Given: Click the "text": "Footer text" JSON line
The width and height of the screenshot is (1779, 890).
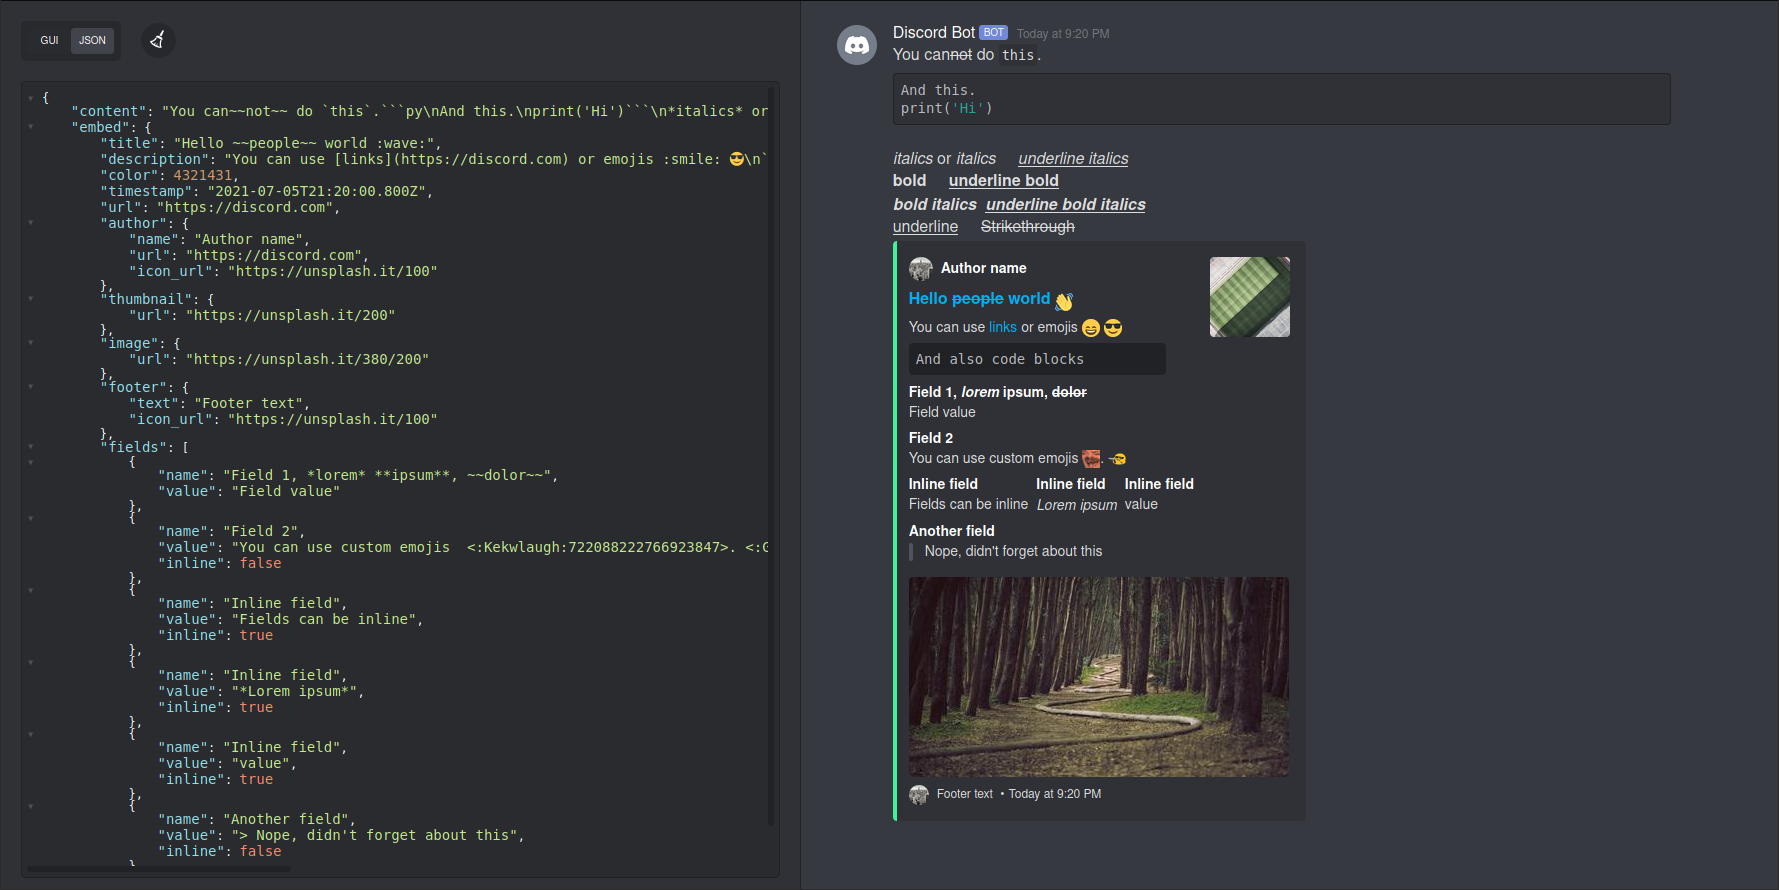Looking at the screenshot, I should pos(219,403).
